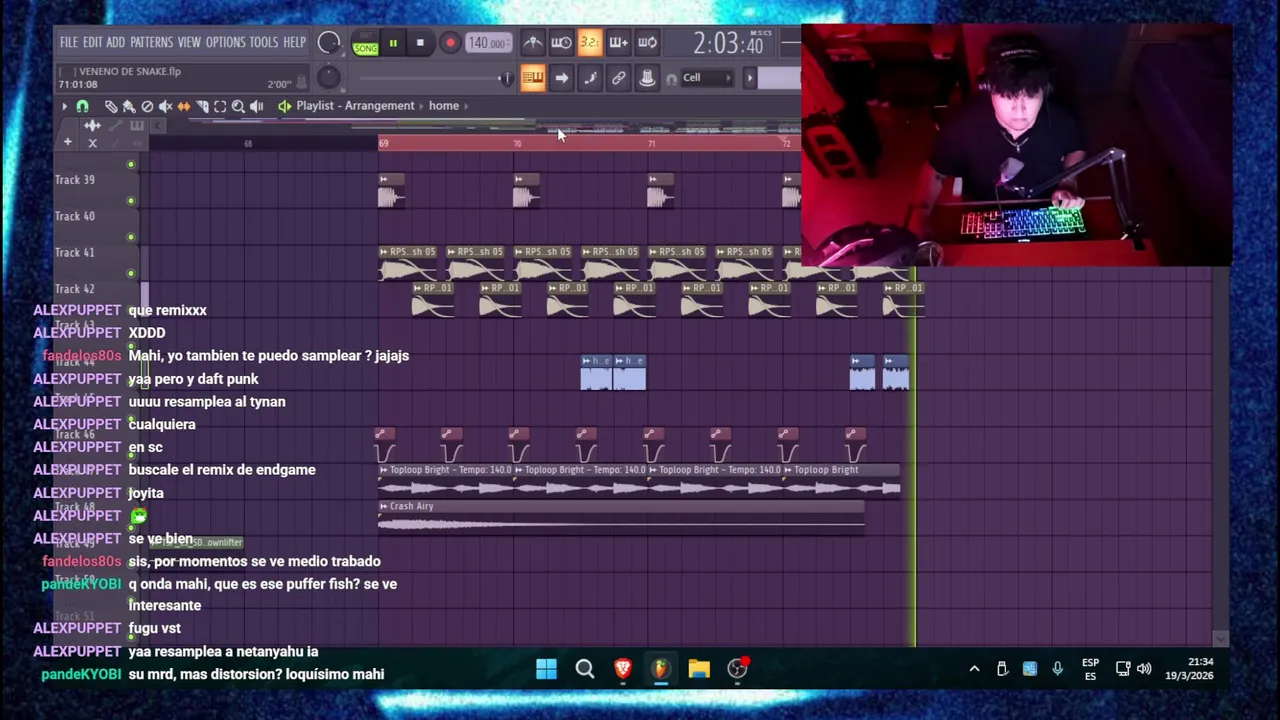The image size is (1280, 720).
Task: Click the X icon left of the timeline
Action: click(x=92, y=143)
